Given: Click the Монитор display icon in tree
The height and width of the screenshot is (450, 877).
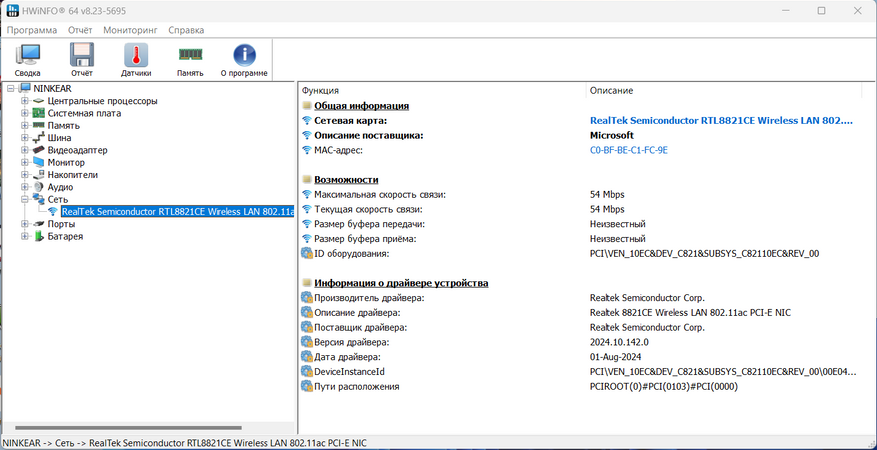Looking at the screenshot, I should pos(38,163).
